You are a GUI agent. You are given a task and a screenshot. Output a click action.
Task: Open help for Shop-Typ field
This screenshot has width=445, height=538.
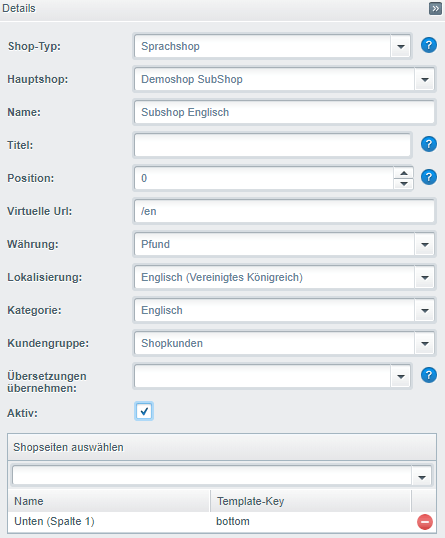(x=429, y=45)
